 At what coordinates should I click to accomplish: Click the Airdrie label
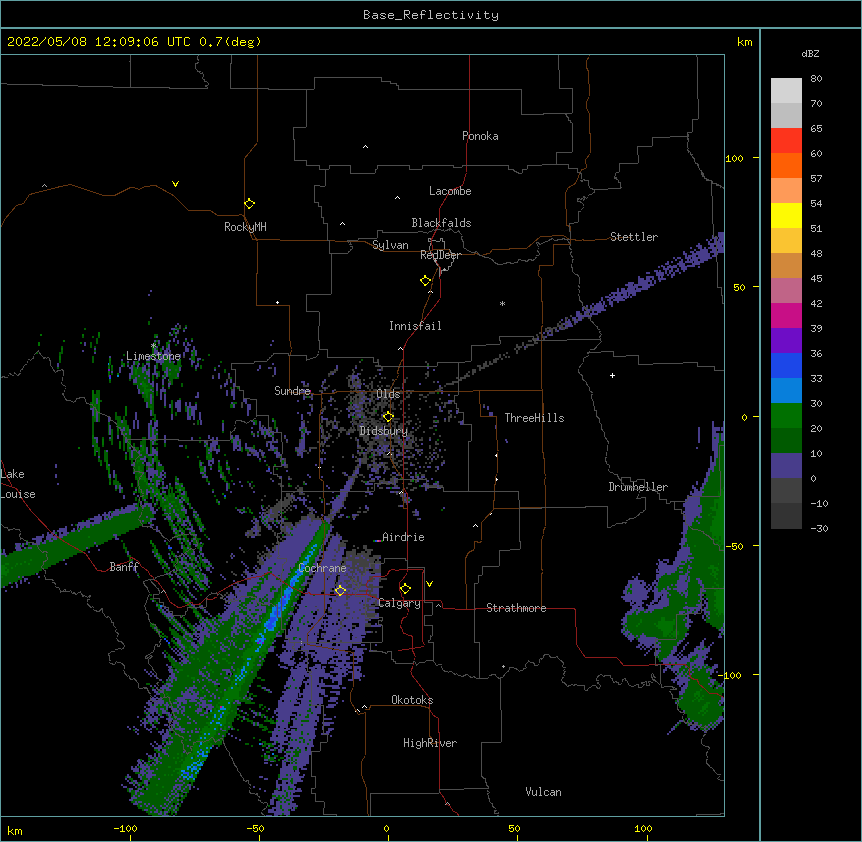click(403, 537)
